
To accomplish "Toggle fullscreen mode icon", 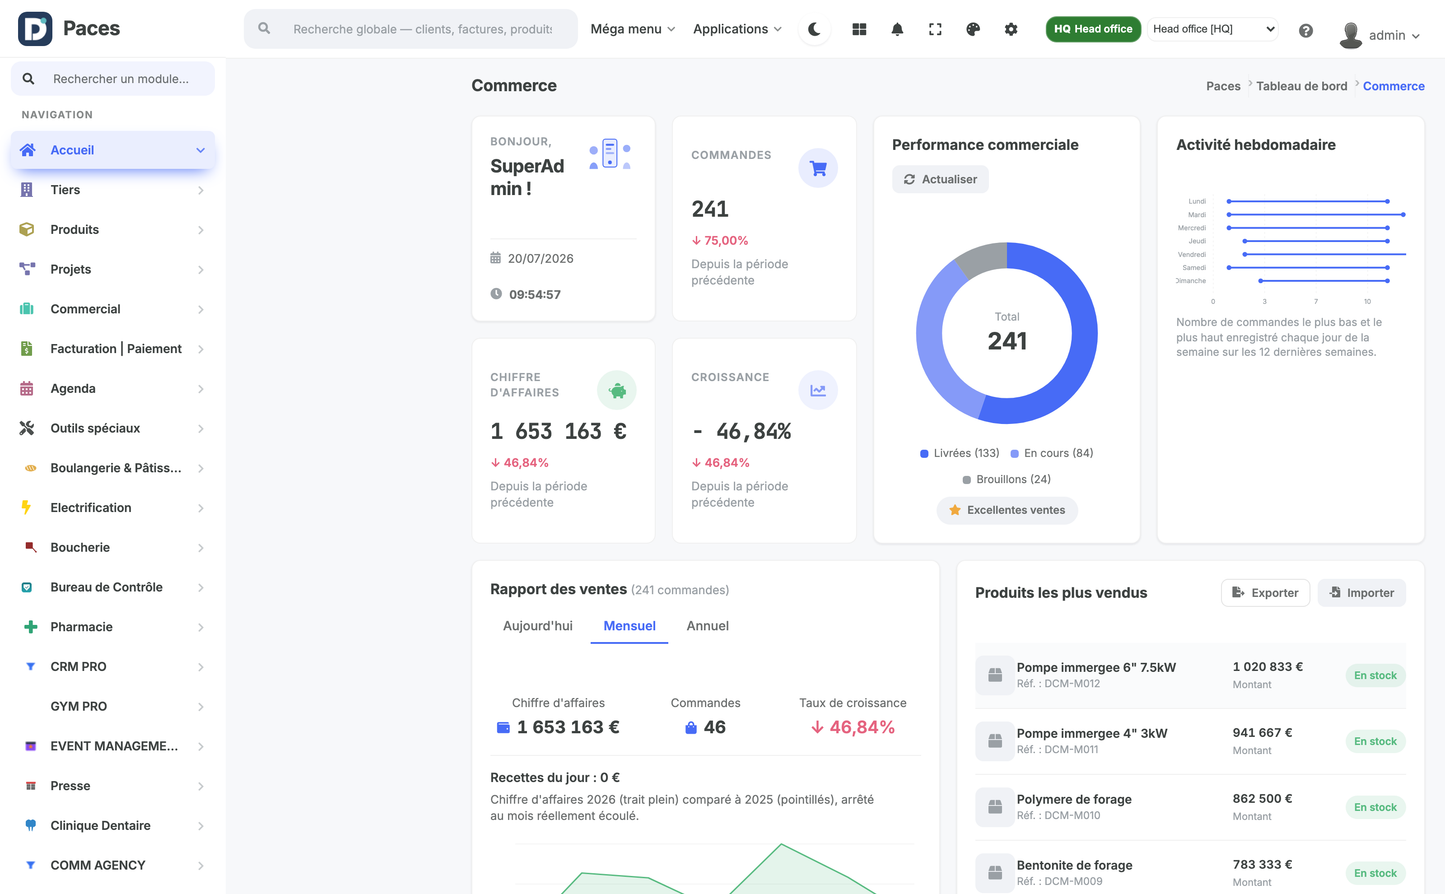I will [x=935, y=29].
